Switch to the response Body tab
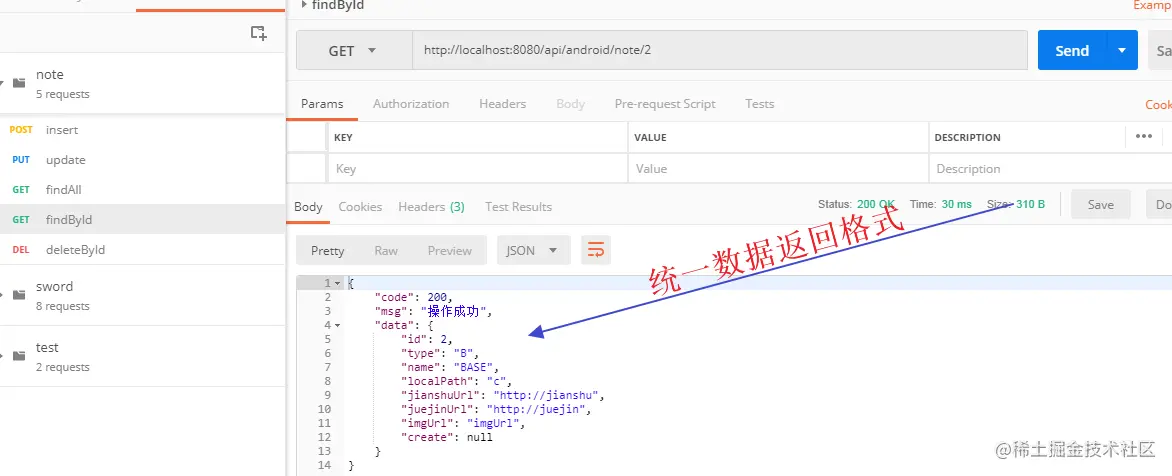The height and width of the screenshot is (476, 1172). click(x=308, y=207)
